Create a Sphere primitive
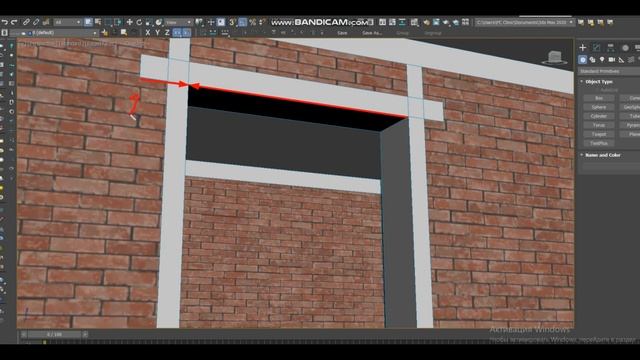Viewport: 640px width, 360px height. (x=599, y=107)
